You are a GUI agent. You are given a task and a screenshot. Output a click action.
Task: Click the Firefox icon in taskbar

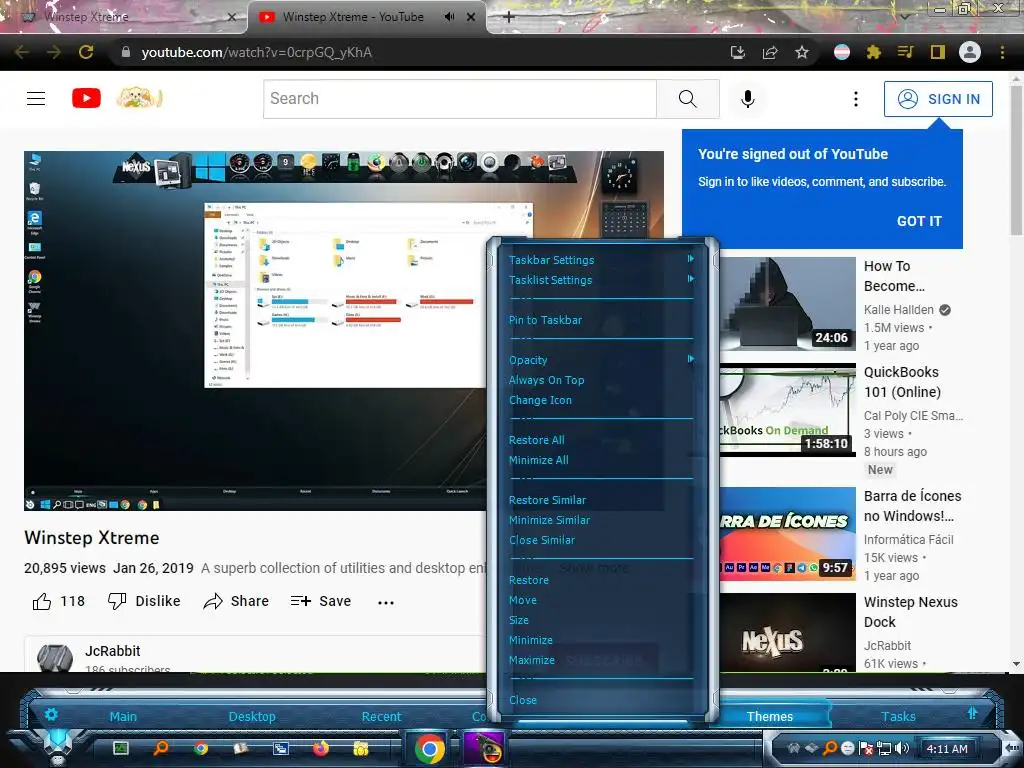(x=320, y=748)
